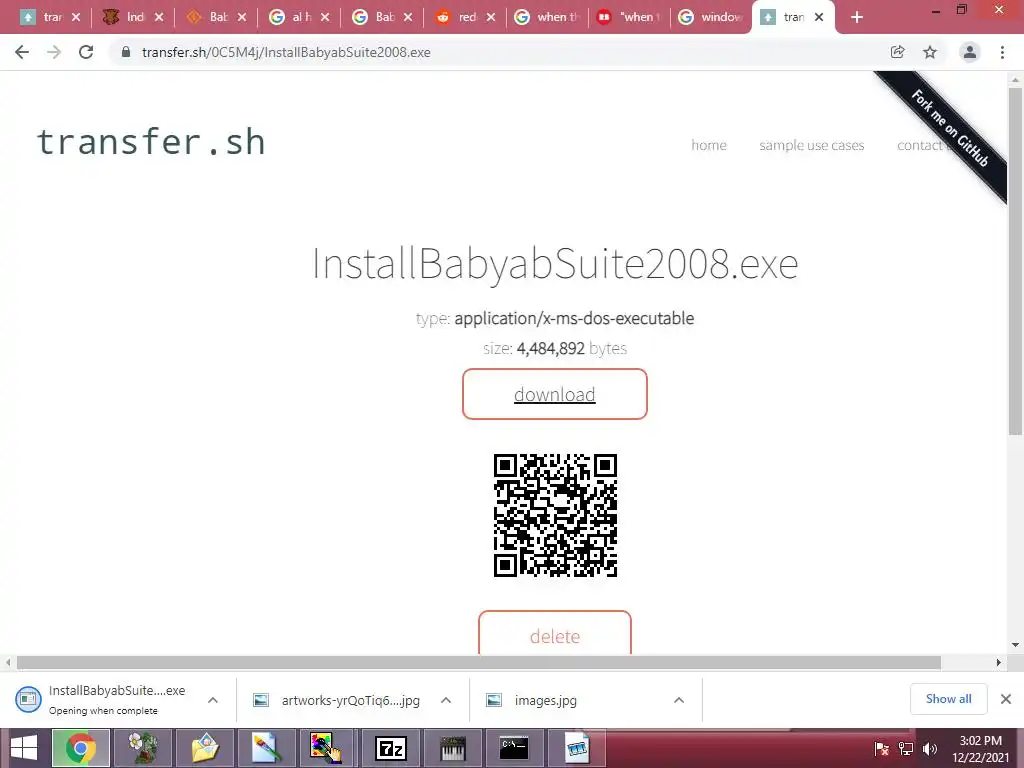Open the command prompt taskbar icon
Image resolution: width=1024 pixels, height=768 pixels.
[x=514, y=748]
